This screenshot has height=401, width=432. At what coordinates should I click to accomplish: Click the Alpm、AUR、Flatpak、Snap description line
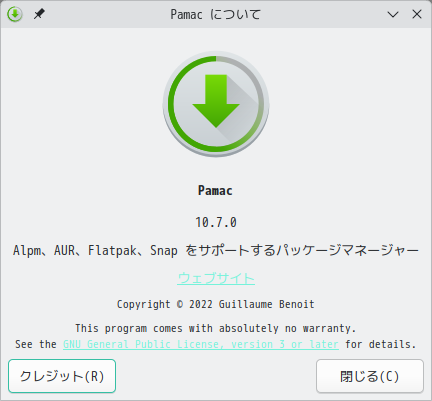coord(216,250)
